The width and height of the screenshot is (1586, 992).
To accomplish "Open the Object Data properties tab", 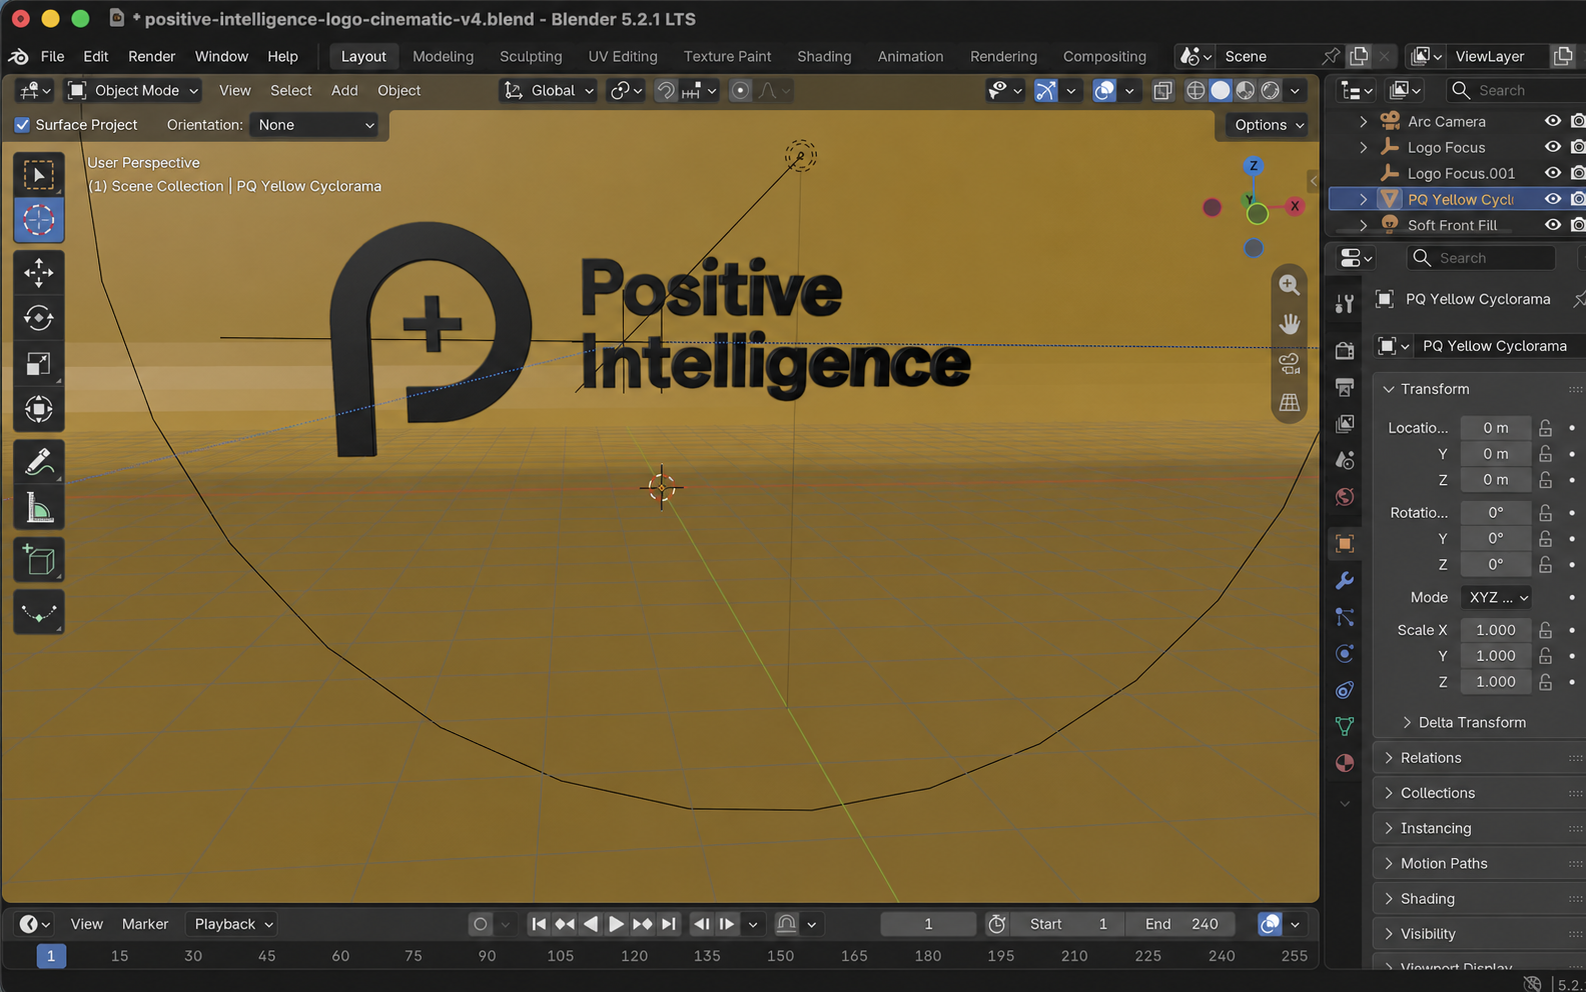I will tap(1345, 726).
